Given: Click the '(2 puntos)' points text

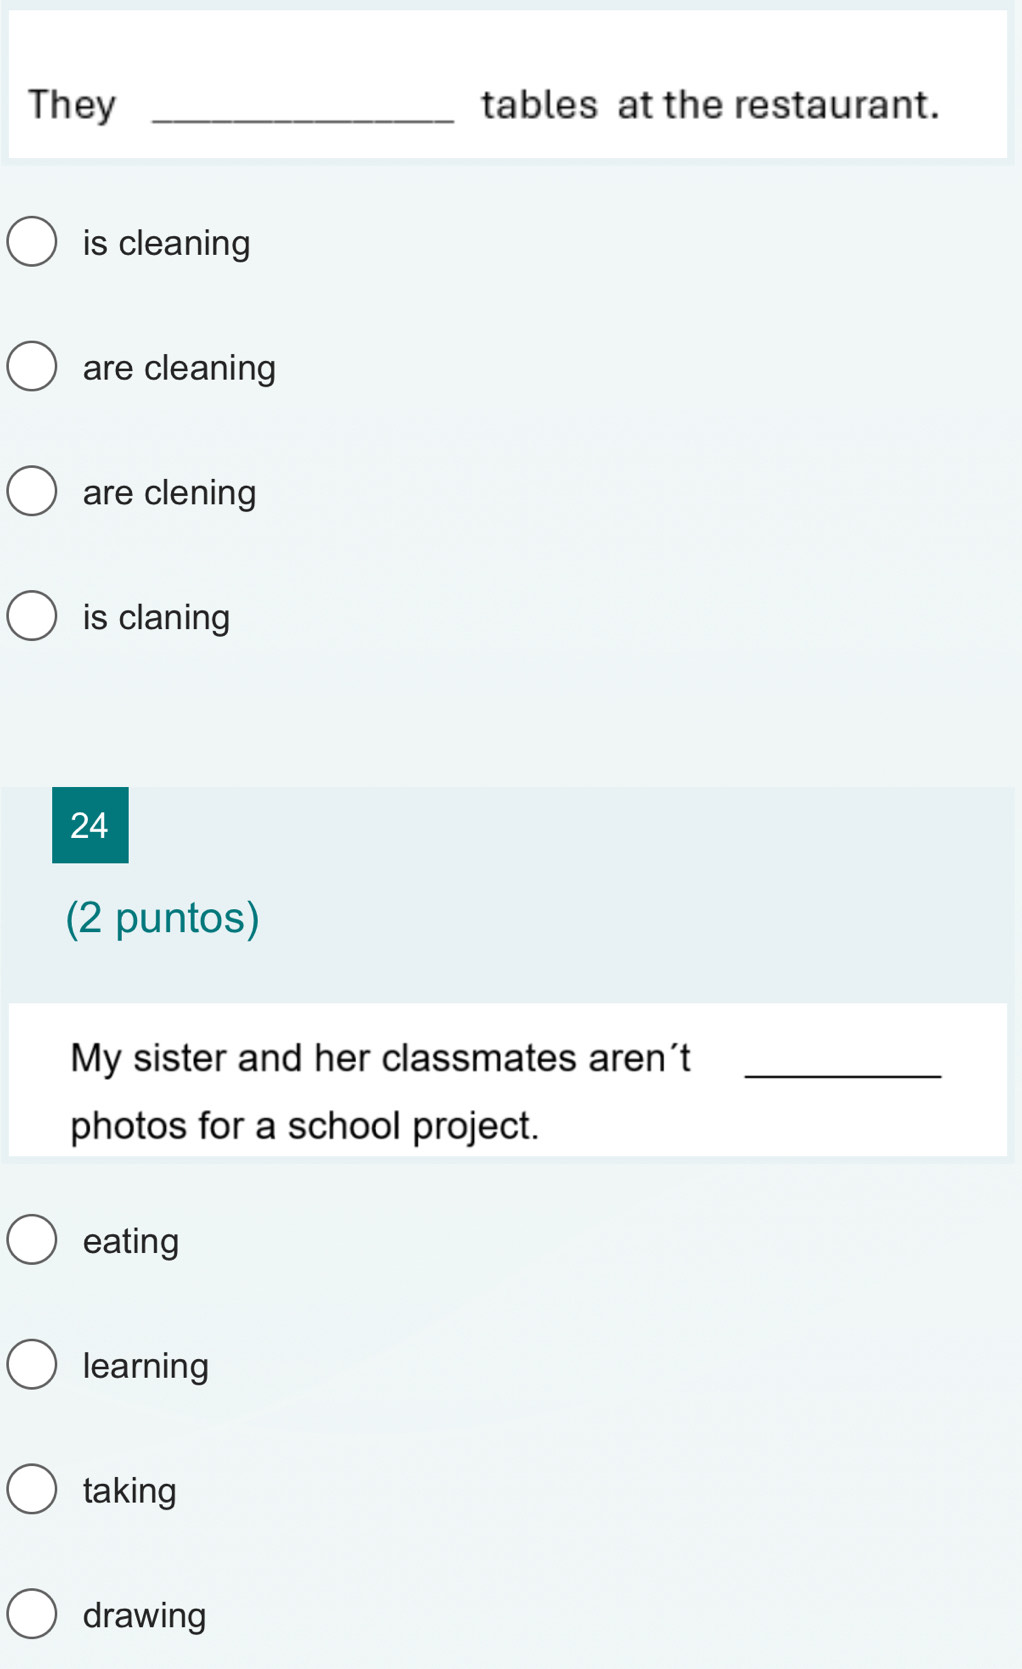Looking at the screenshot, I should pyautogui.click(x=163, y=917).
